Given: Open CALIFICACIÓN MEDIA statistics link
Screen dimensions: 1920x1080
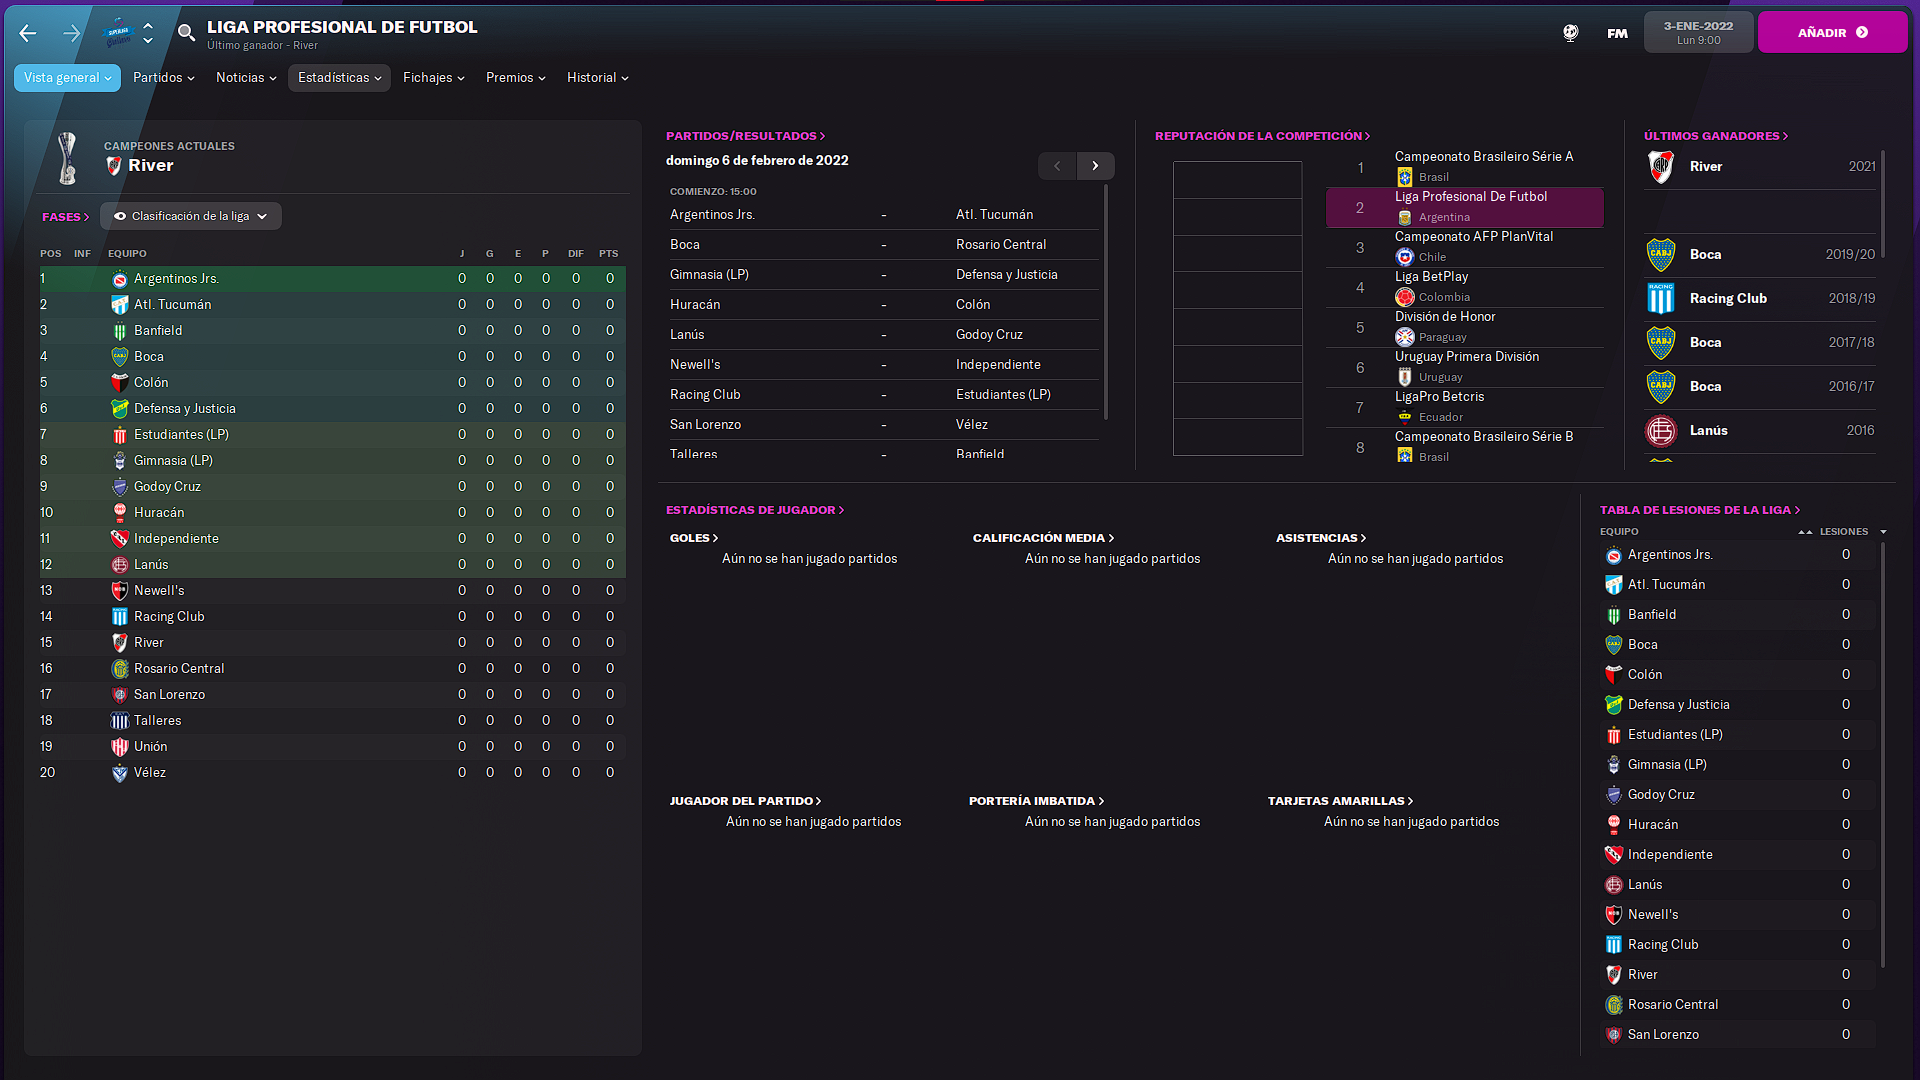Looking at the screenshot, I should coord(1043,538).
